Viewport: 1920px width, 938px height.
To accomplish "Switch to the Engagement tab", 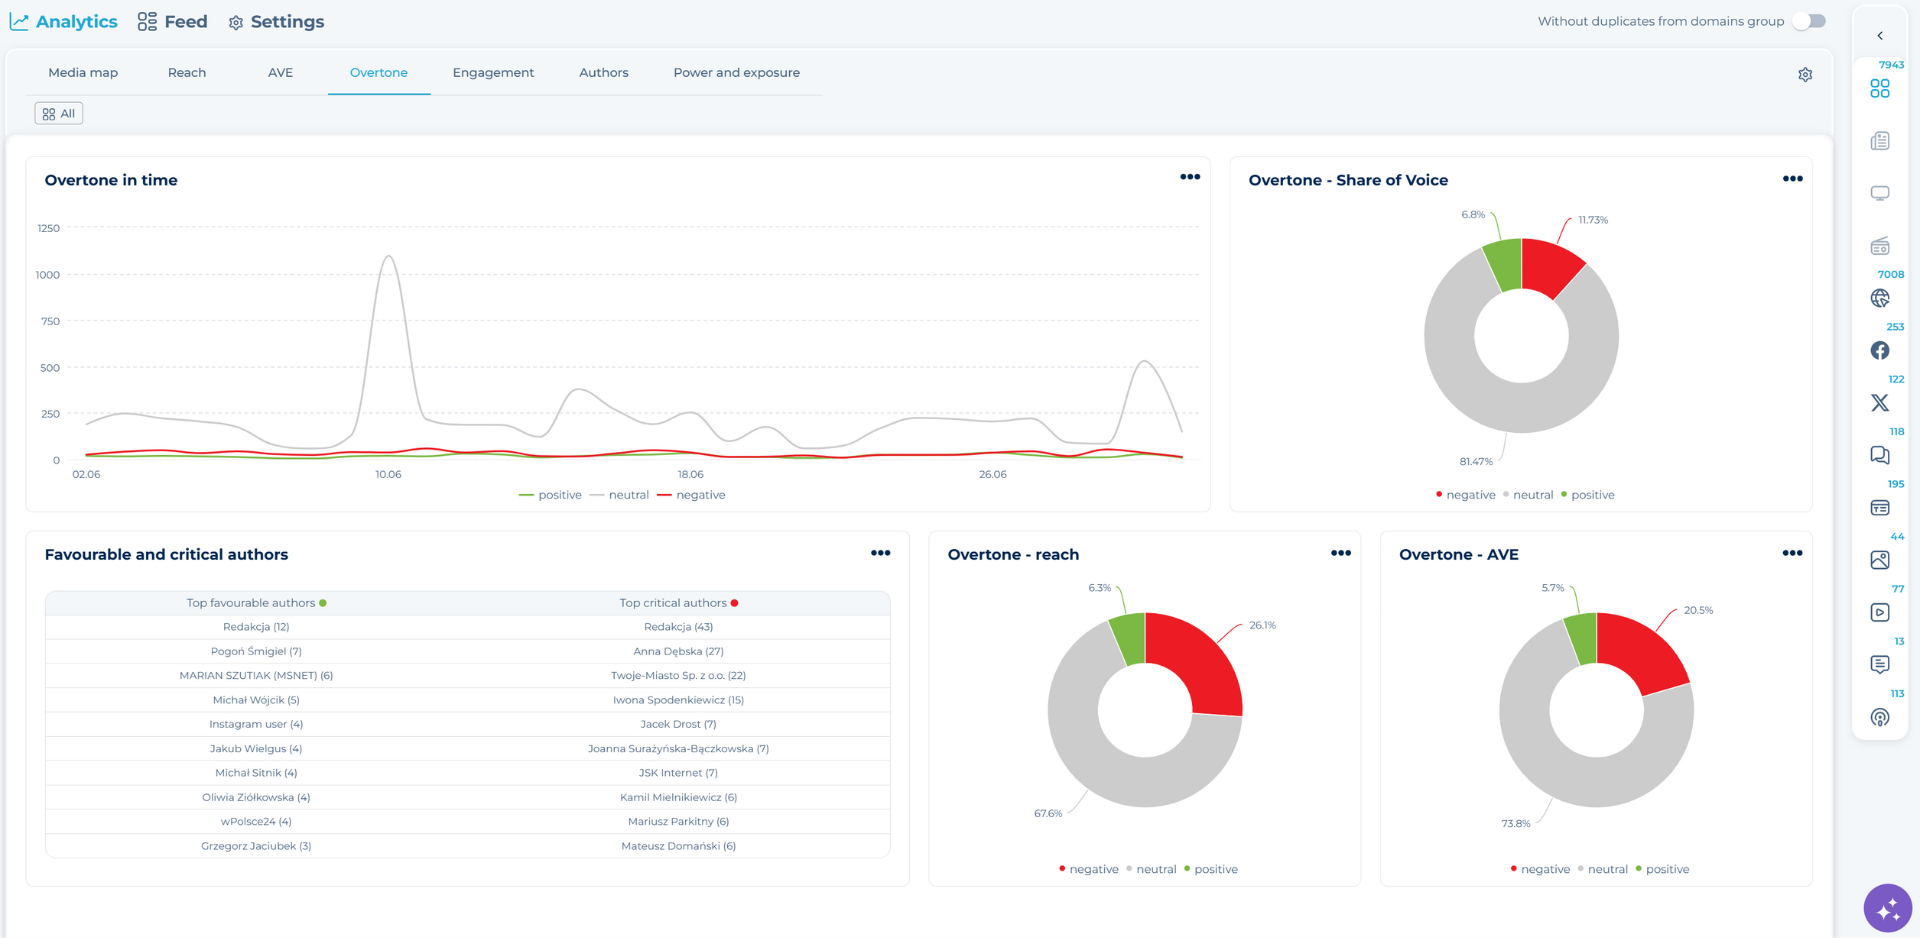I will coord(493,73).
